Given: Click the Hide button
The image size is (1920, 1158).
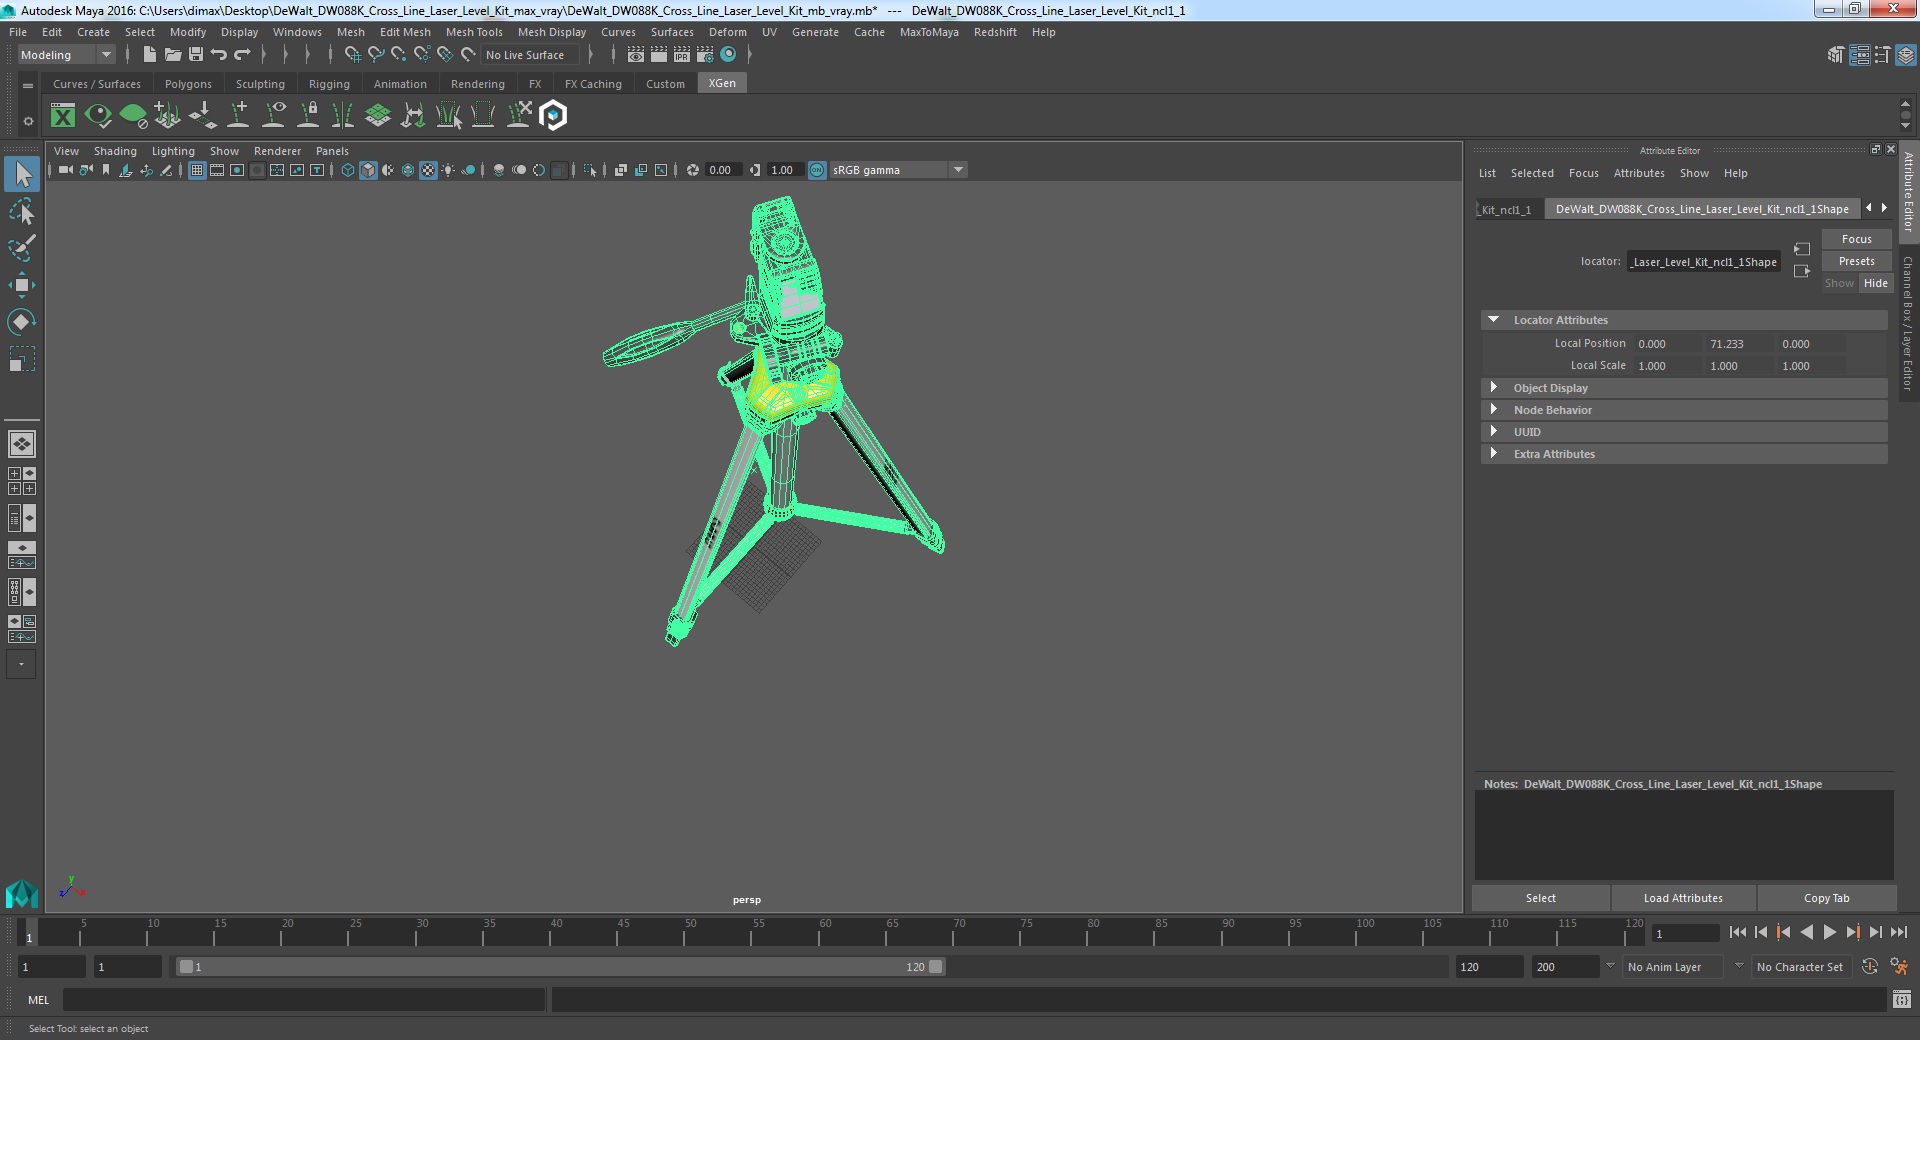Looking at the screenshot, I should [1875, 283].
